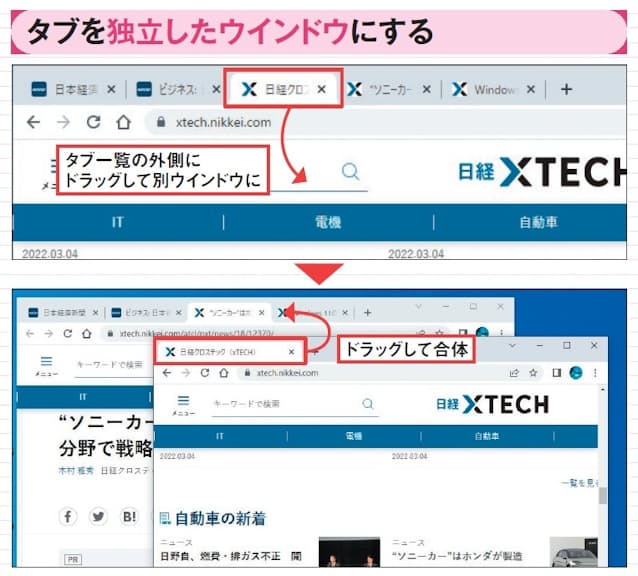
Task: Click the home icon in the front window
Action: click(224, 373)
